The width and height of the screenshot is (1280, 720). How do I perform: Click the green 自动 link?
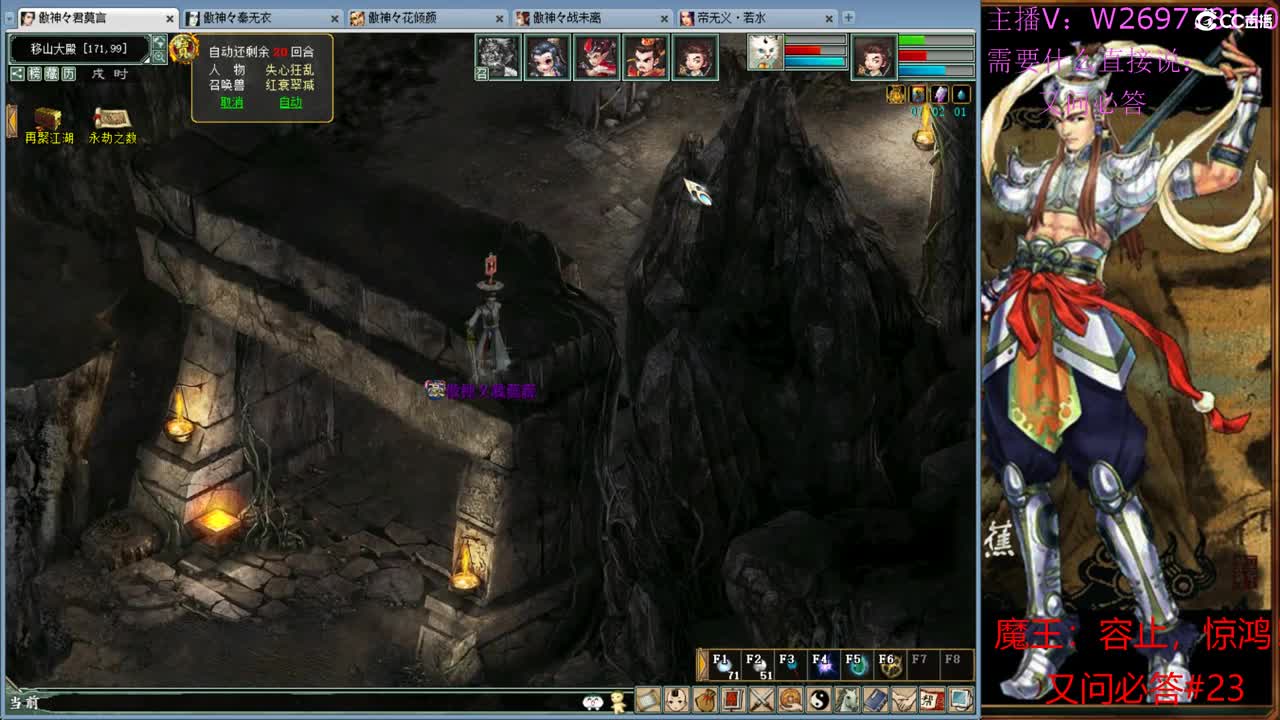coord(290,102)
